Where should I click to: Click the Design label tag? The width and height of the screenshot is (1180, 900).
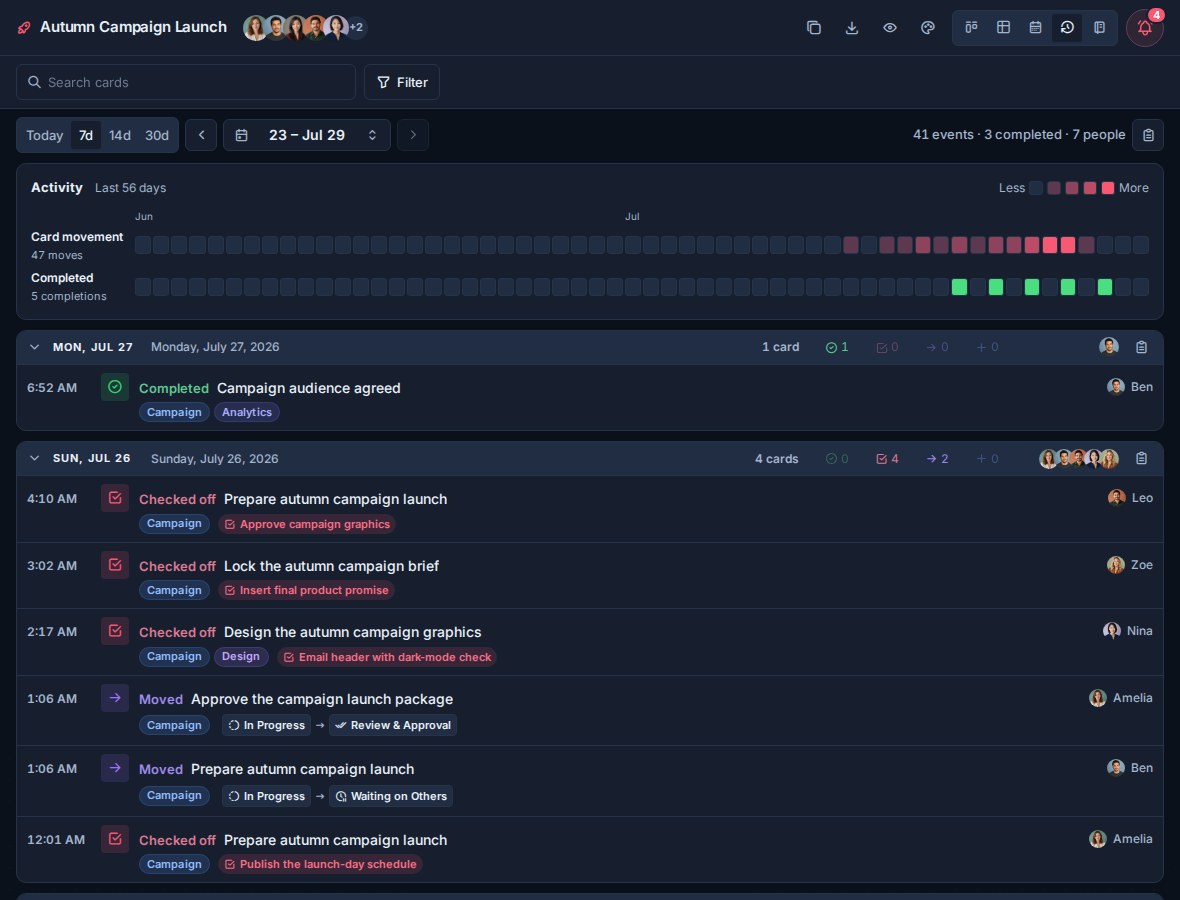click(241, 656)
